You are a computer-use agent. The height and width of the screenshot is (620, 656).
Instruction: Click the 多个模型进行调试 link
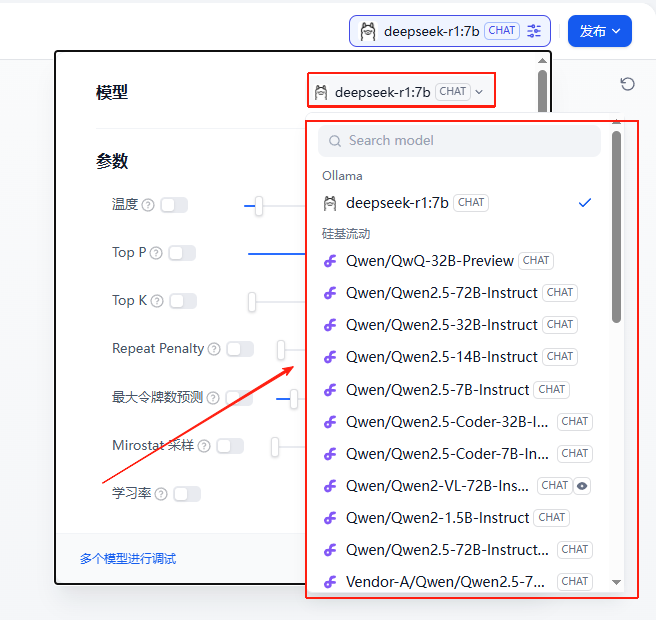128,559
